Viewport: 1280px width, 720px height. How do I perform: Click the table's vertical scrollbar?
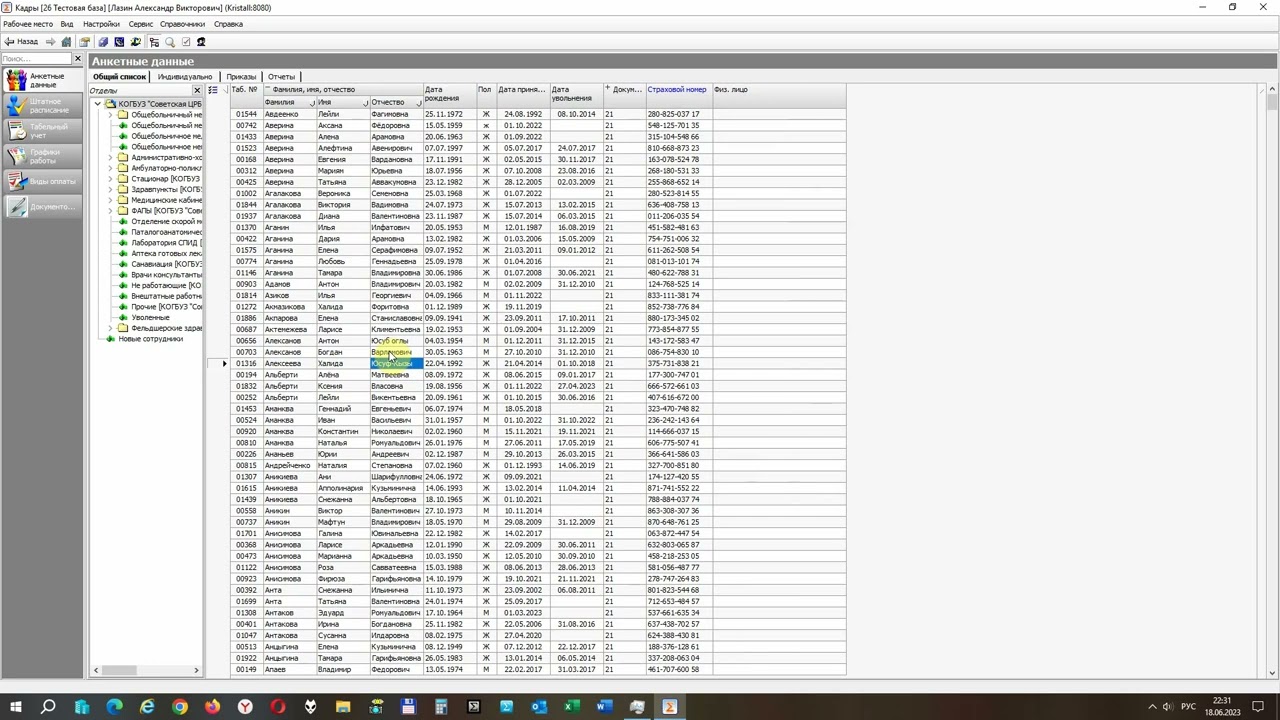click(x=1272, y=380)
